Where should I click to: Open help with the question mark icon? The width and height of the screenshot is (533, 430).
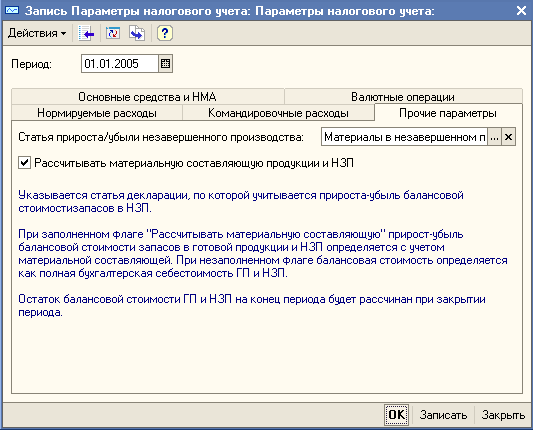coord(165,33)
